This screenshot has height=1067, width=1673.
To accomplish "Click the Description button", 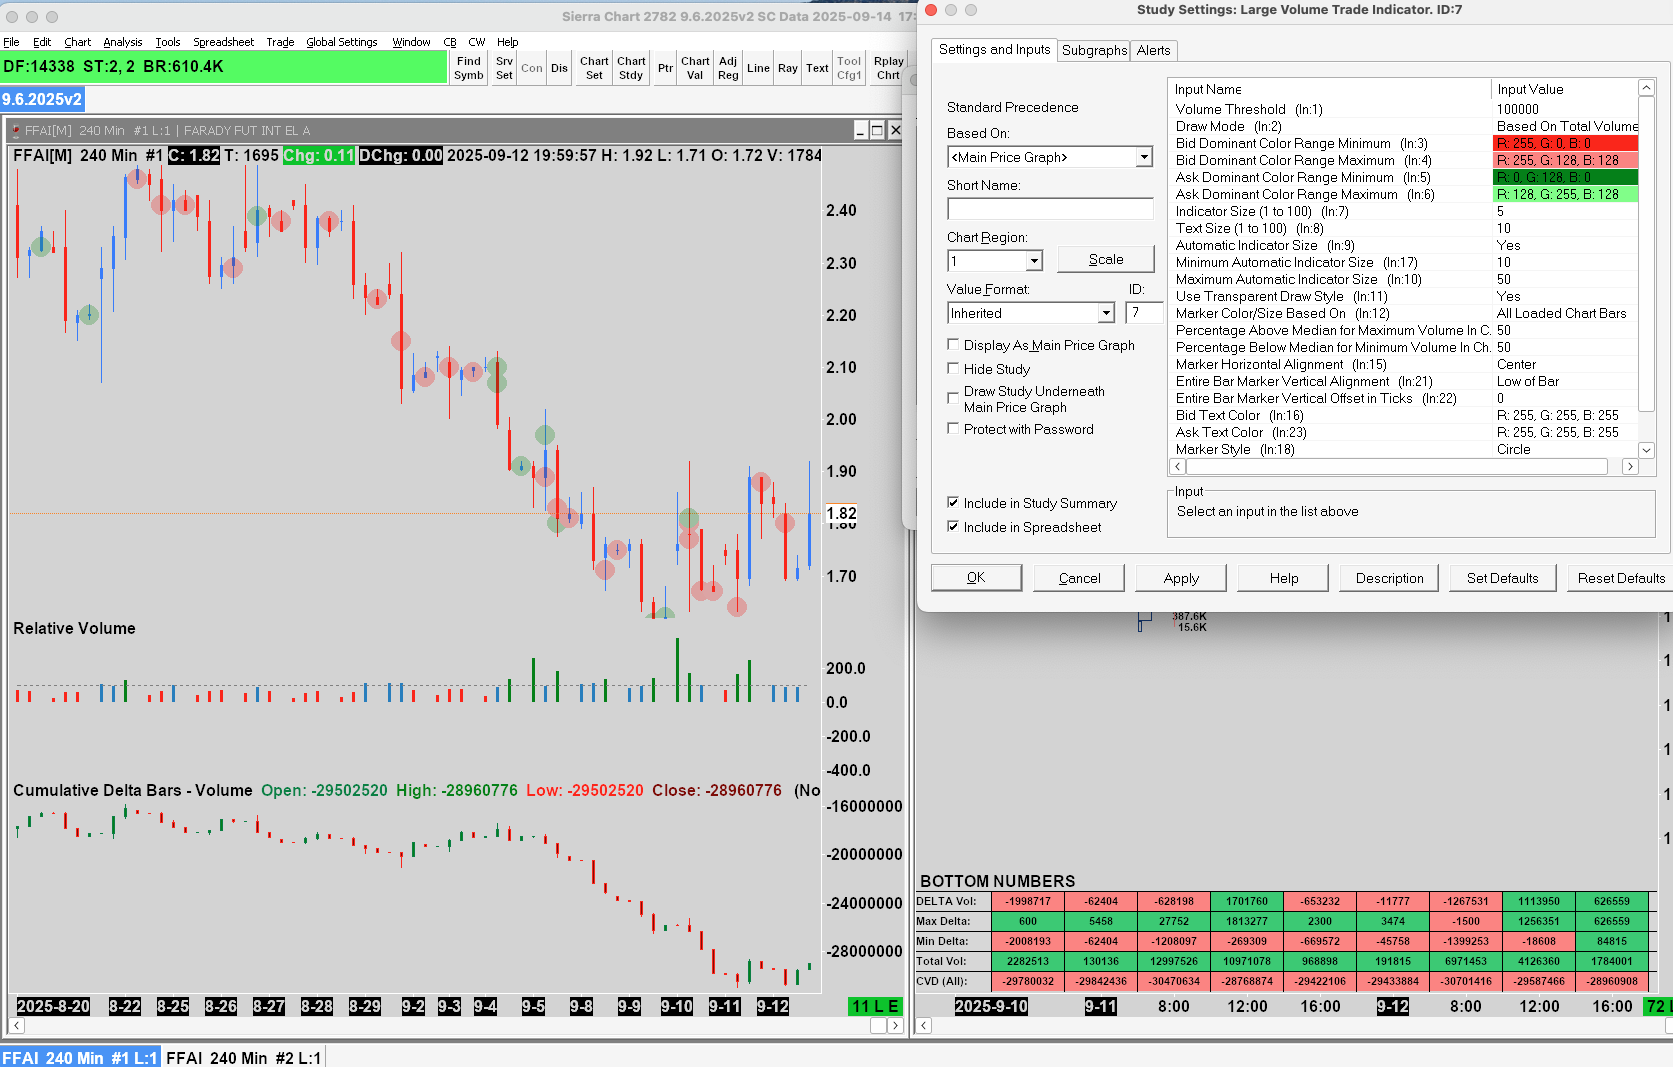I will point(1389,578).
